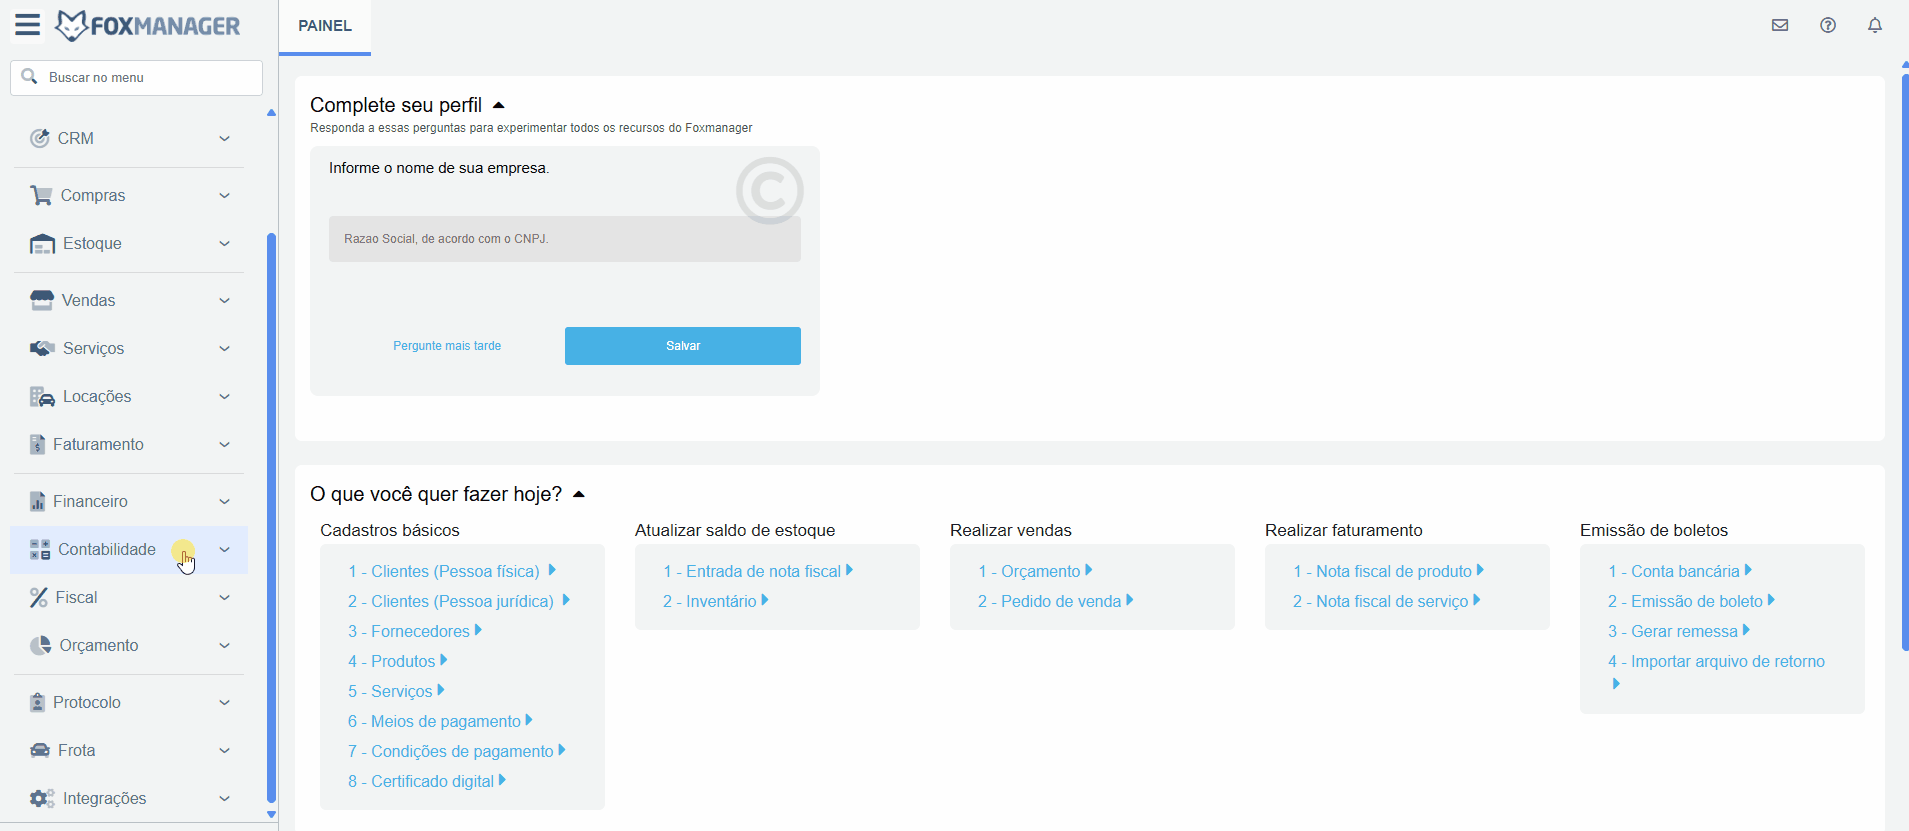Open the Contabilidade menu item

(x=107, y=549)
